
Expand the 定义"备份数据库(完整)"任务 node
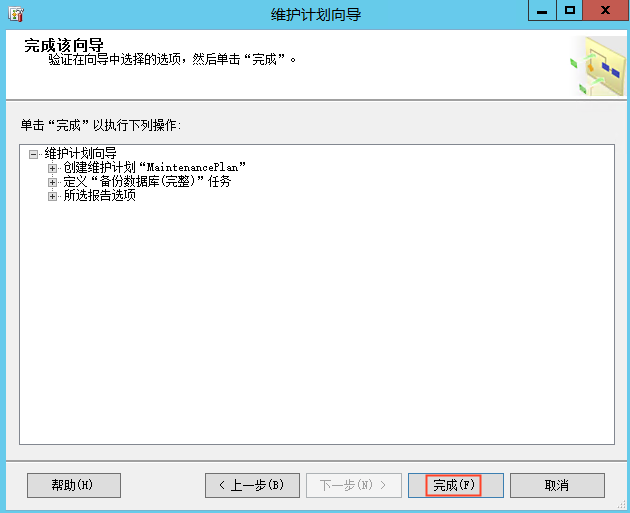(x=52, y=182)
